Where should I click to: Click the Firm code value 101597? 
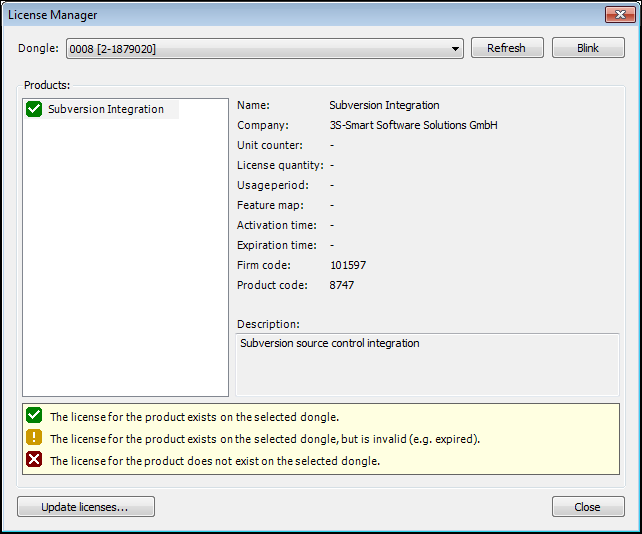[348, 265]
